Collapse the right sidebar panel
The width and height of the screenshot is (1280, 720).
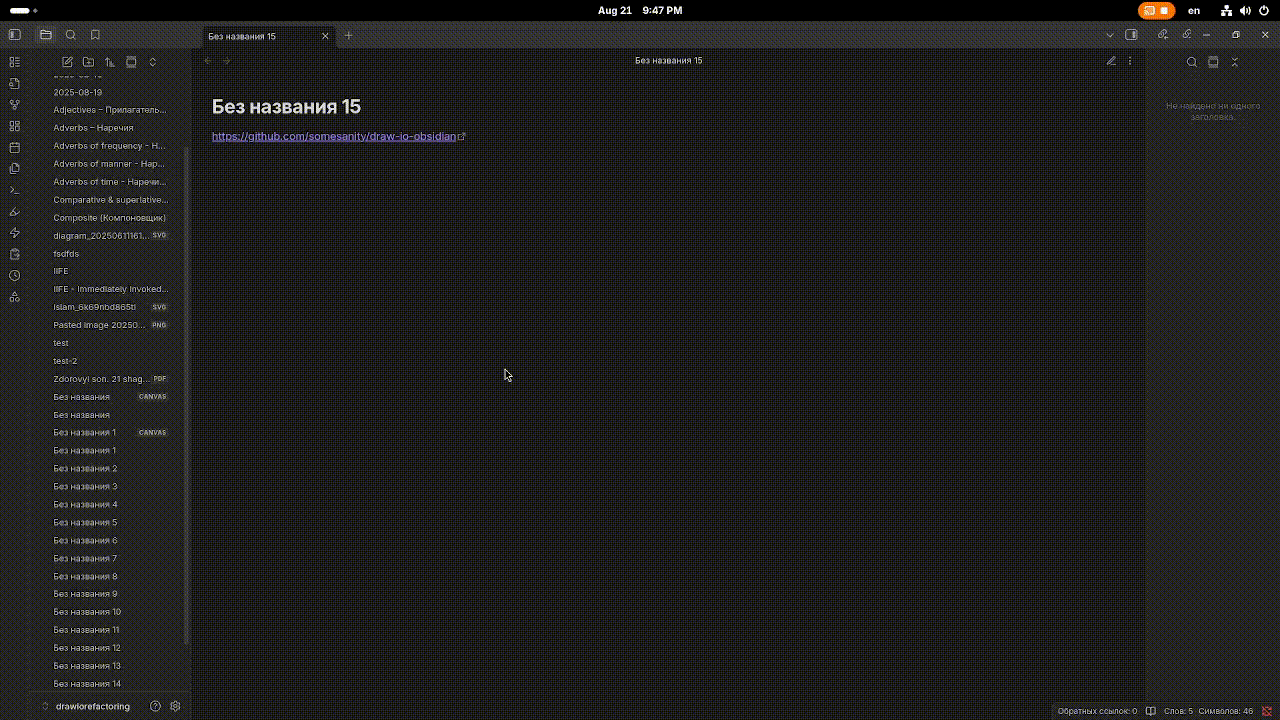1234,61
